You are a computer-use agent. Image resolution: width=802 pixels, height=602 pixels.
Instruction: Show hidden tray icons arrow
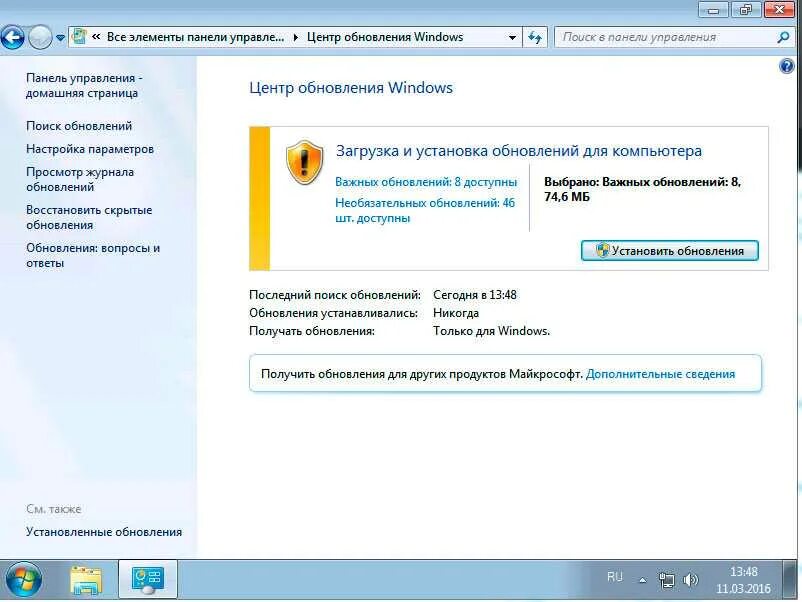(643, 580)
